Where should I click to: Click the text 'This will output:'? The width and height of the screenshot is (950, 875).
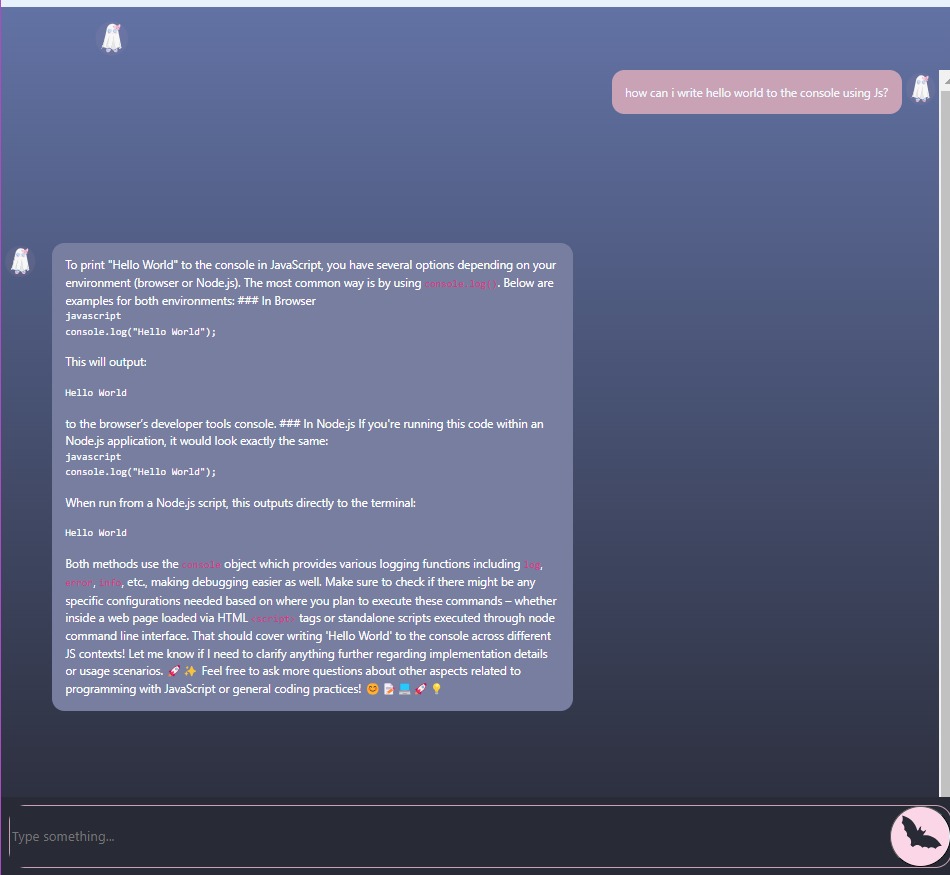tap(106, 362)
